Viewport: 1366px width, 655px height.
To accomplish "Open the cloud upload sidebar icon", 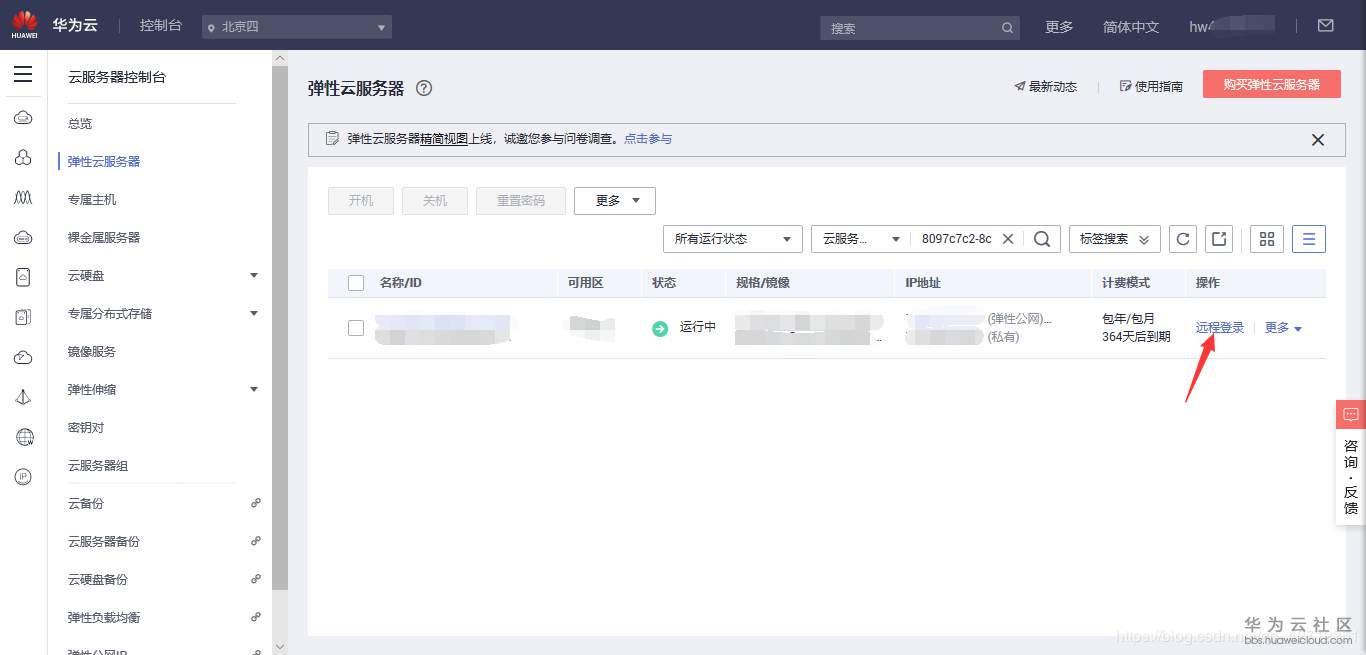I will (x=23, y=358).
